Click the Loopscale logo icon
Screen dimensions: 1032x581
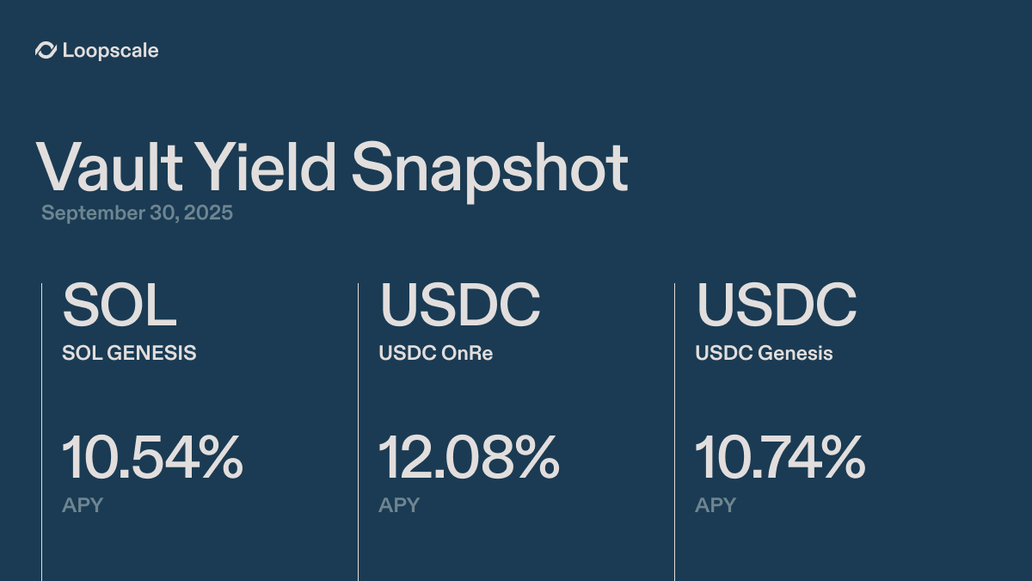point(46,50)
